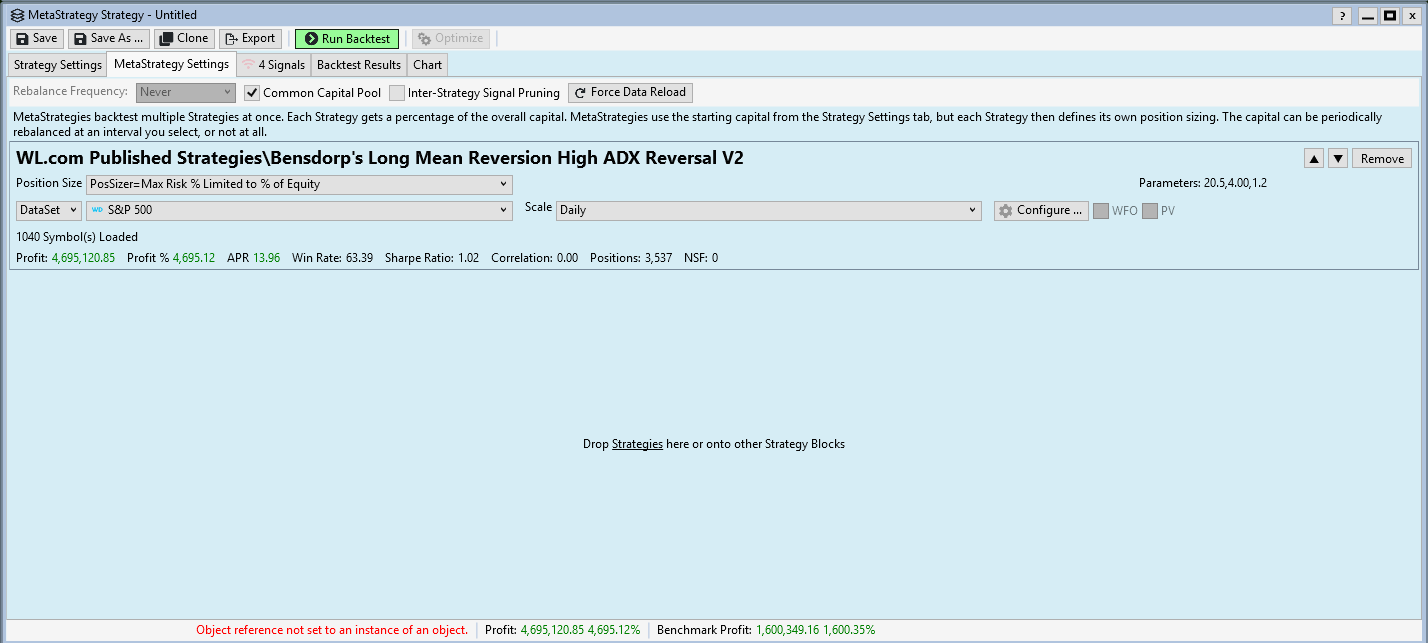The image size is (1428, 643).
Task: Move the strategy block down
Action: click(x=1338, y=158)
